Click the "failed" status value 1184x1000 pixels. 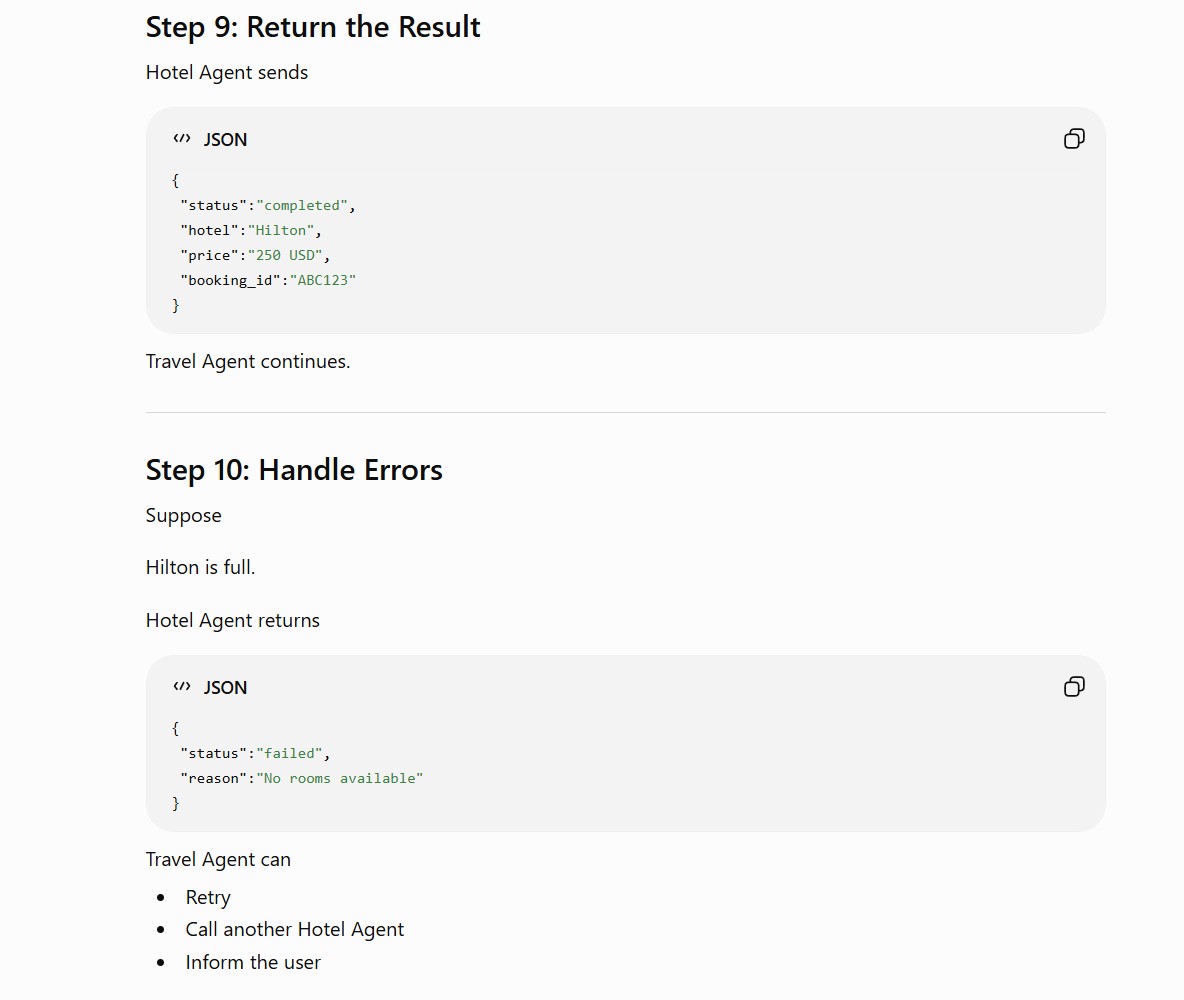click(289, 753)
